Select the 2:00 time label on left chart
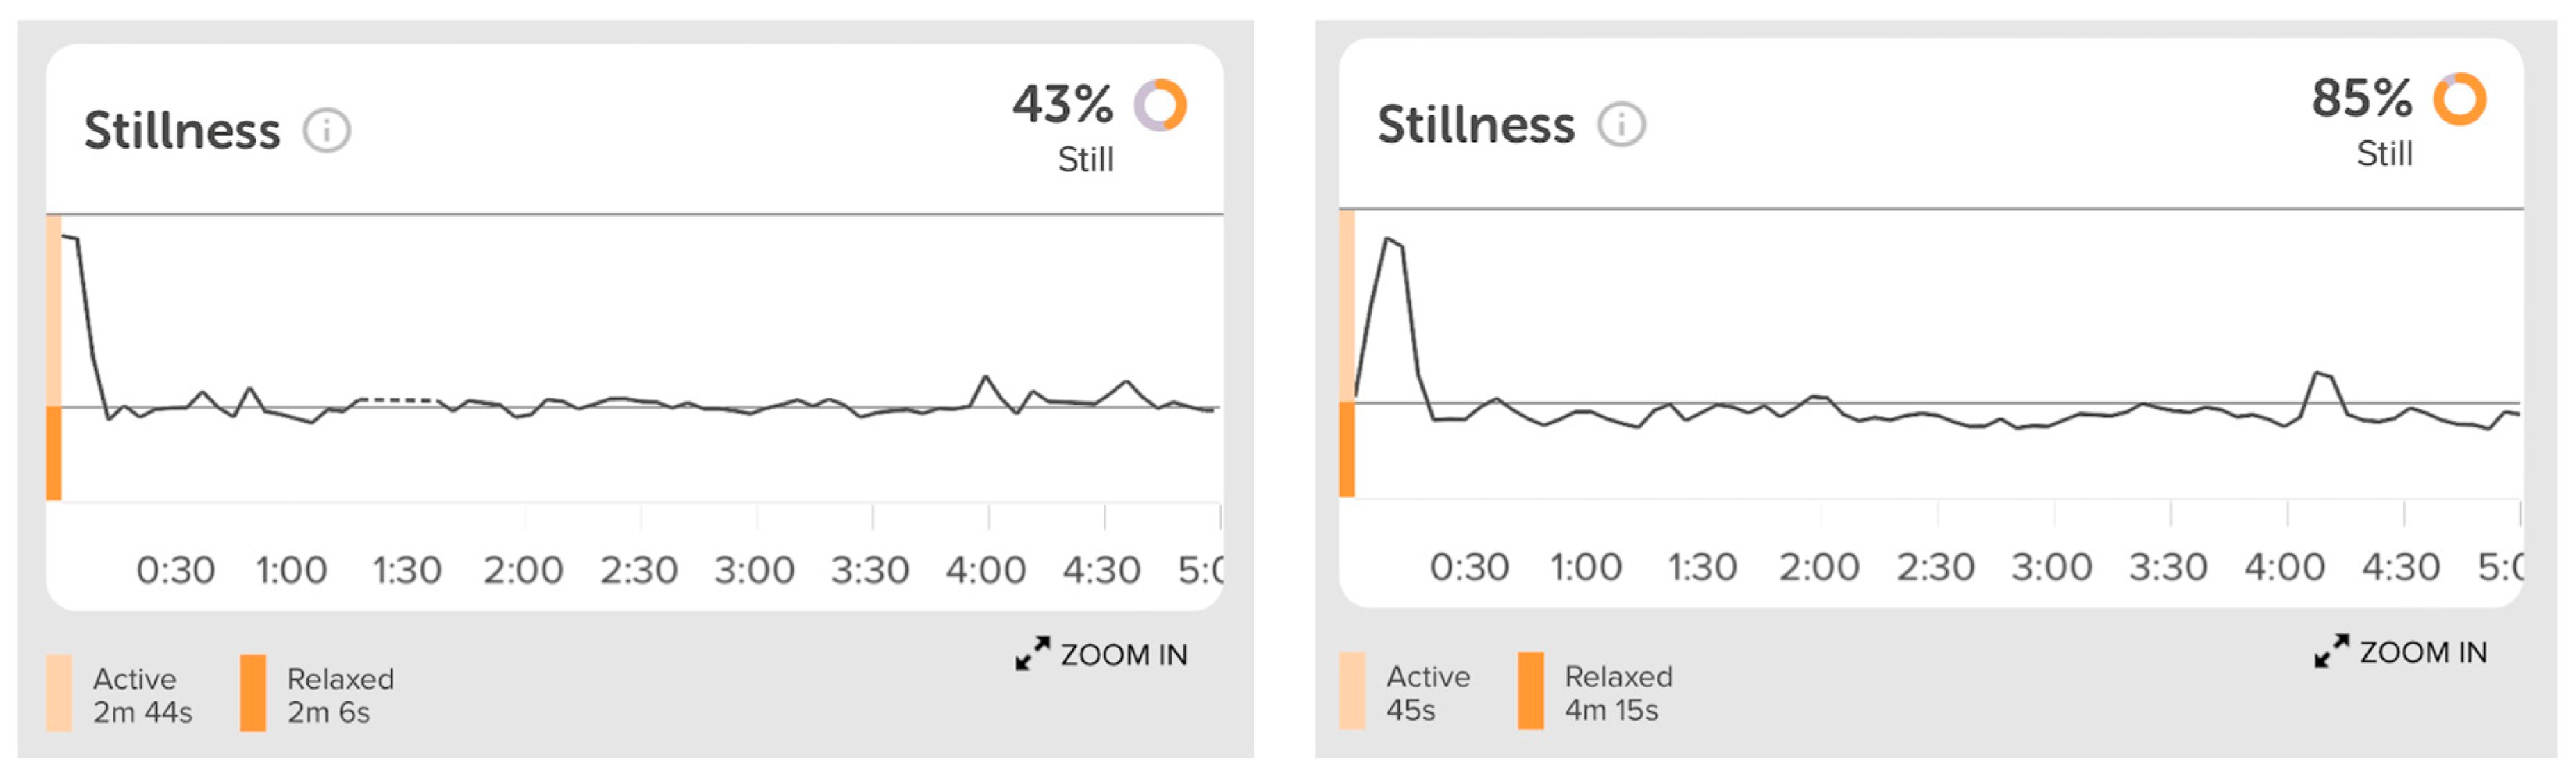The image size is (2576, 775). coord(523,571)
